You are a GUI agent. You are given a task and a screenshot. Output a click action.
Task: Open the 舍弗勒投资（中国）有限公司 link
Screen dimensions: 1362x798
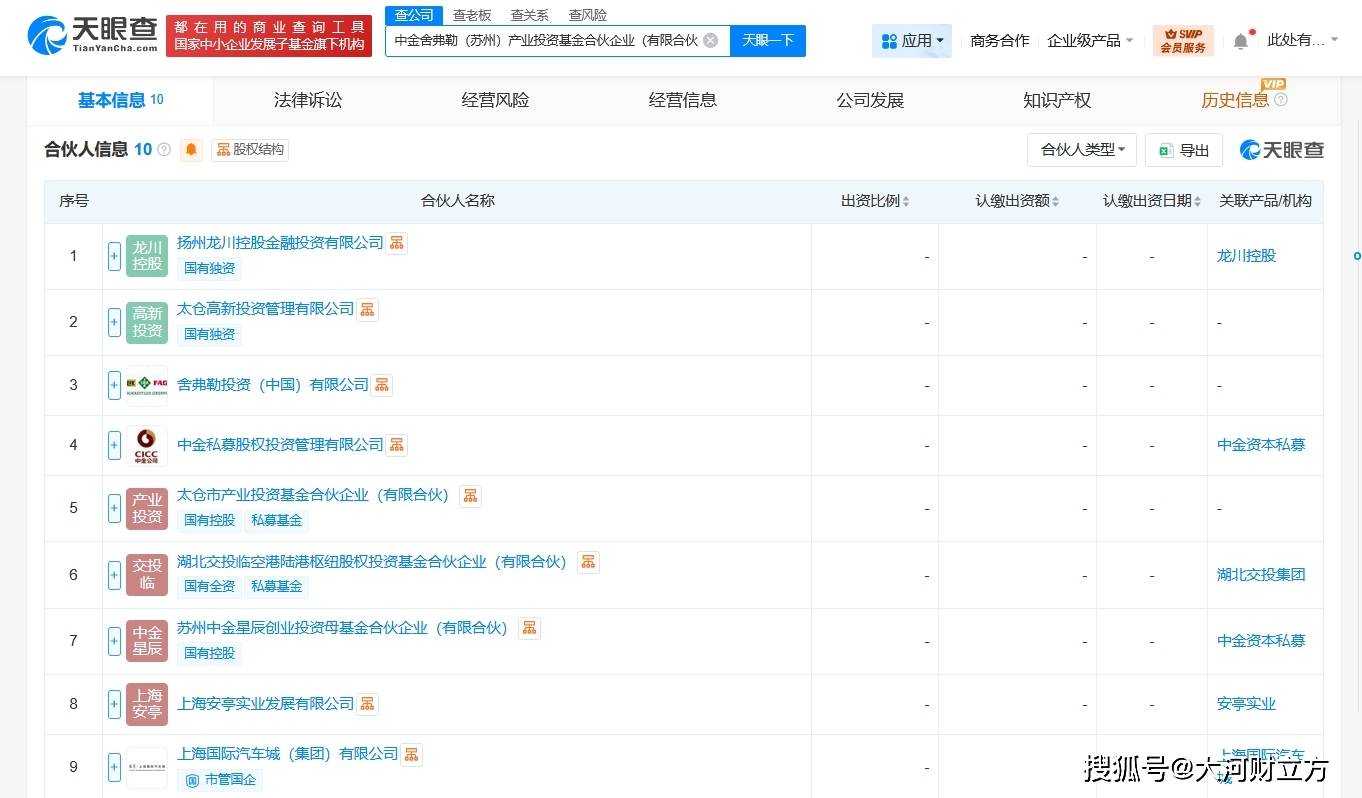(272, 385)
